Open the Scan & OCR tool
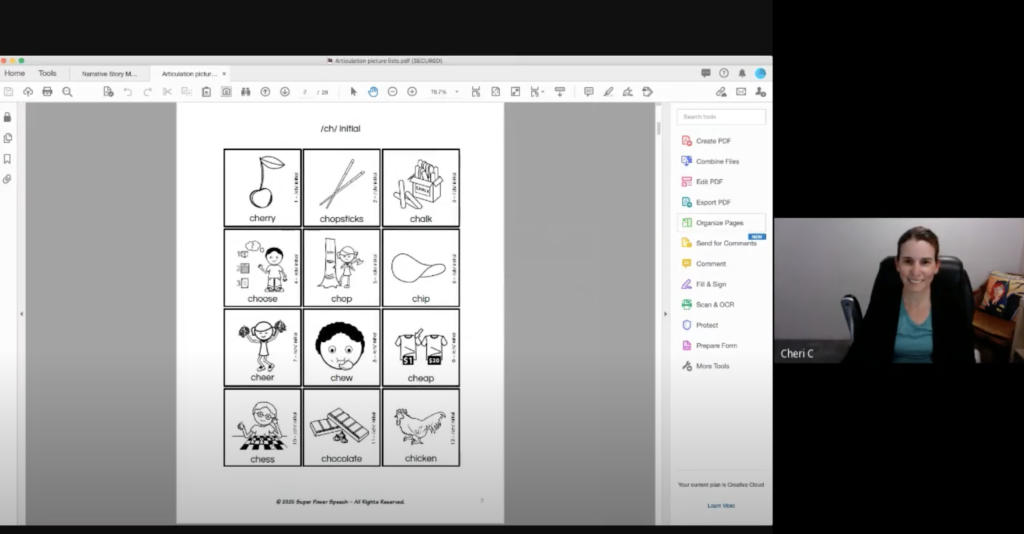The width and height of the screenshot is (1024, 534). (708, 304)
